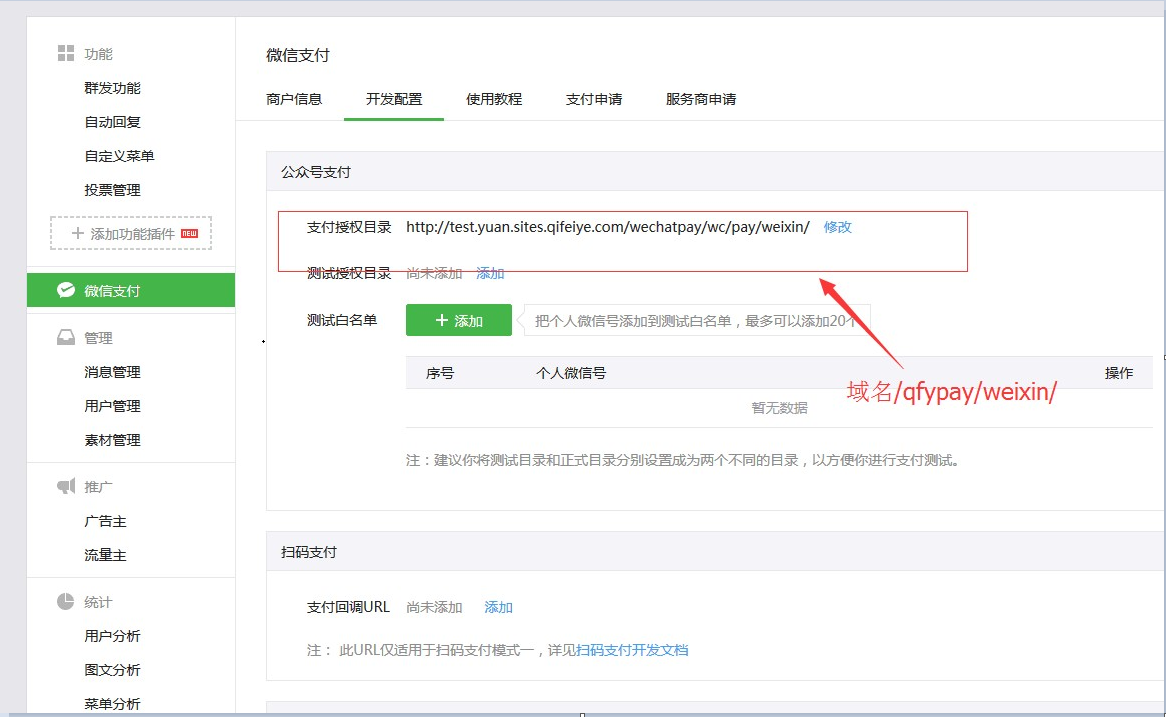Click the 序号 column header
This screenshot has height=717, width=1166.
point(440,373)
